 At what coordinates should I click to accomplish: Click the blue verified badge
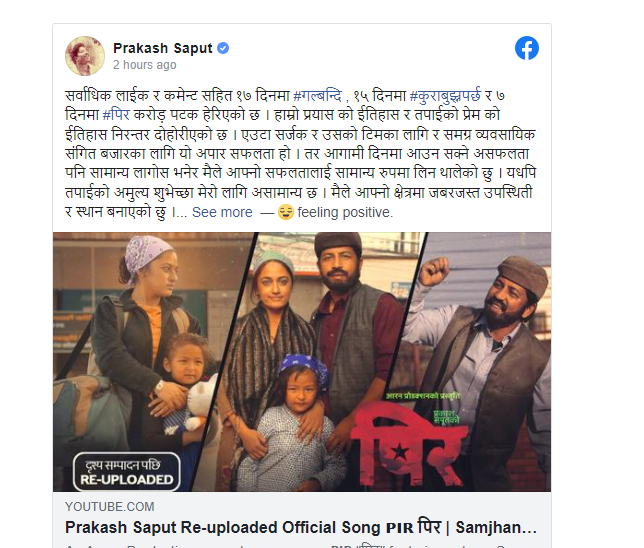tap(223, 48)
